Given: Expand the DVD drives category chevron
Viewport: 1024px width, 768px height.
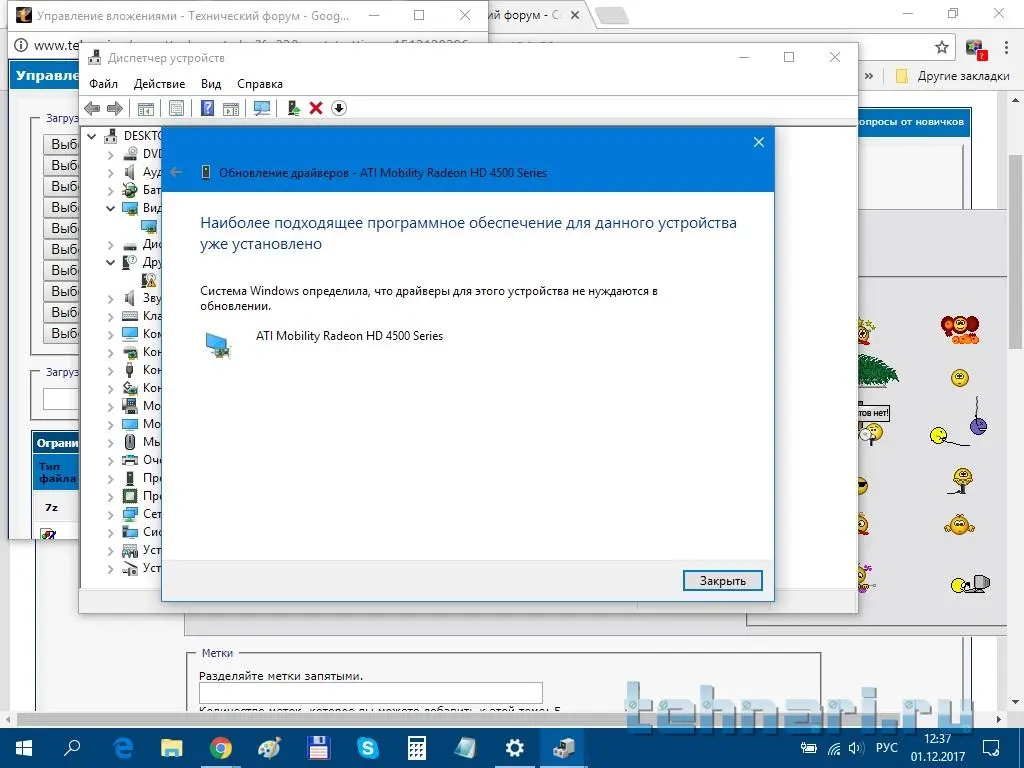Looking at the screenshot, I should (110, 154).
